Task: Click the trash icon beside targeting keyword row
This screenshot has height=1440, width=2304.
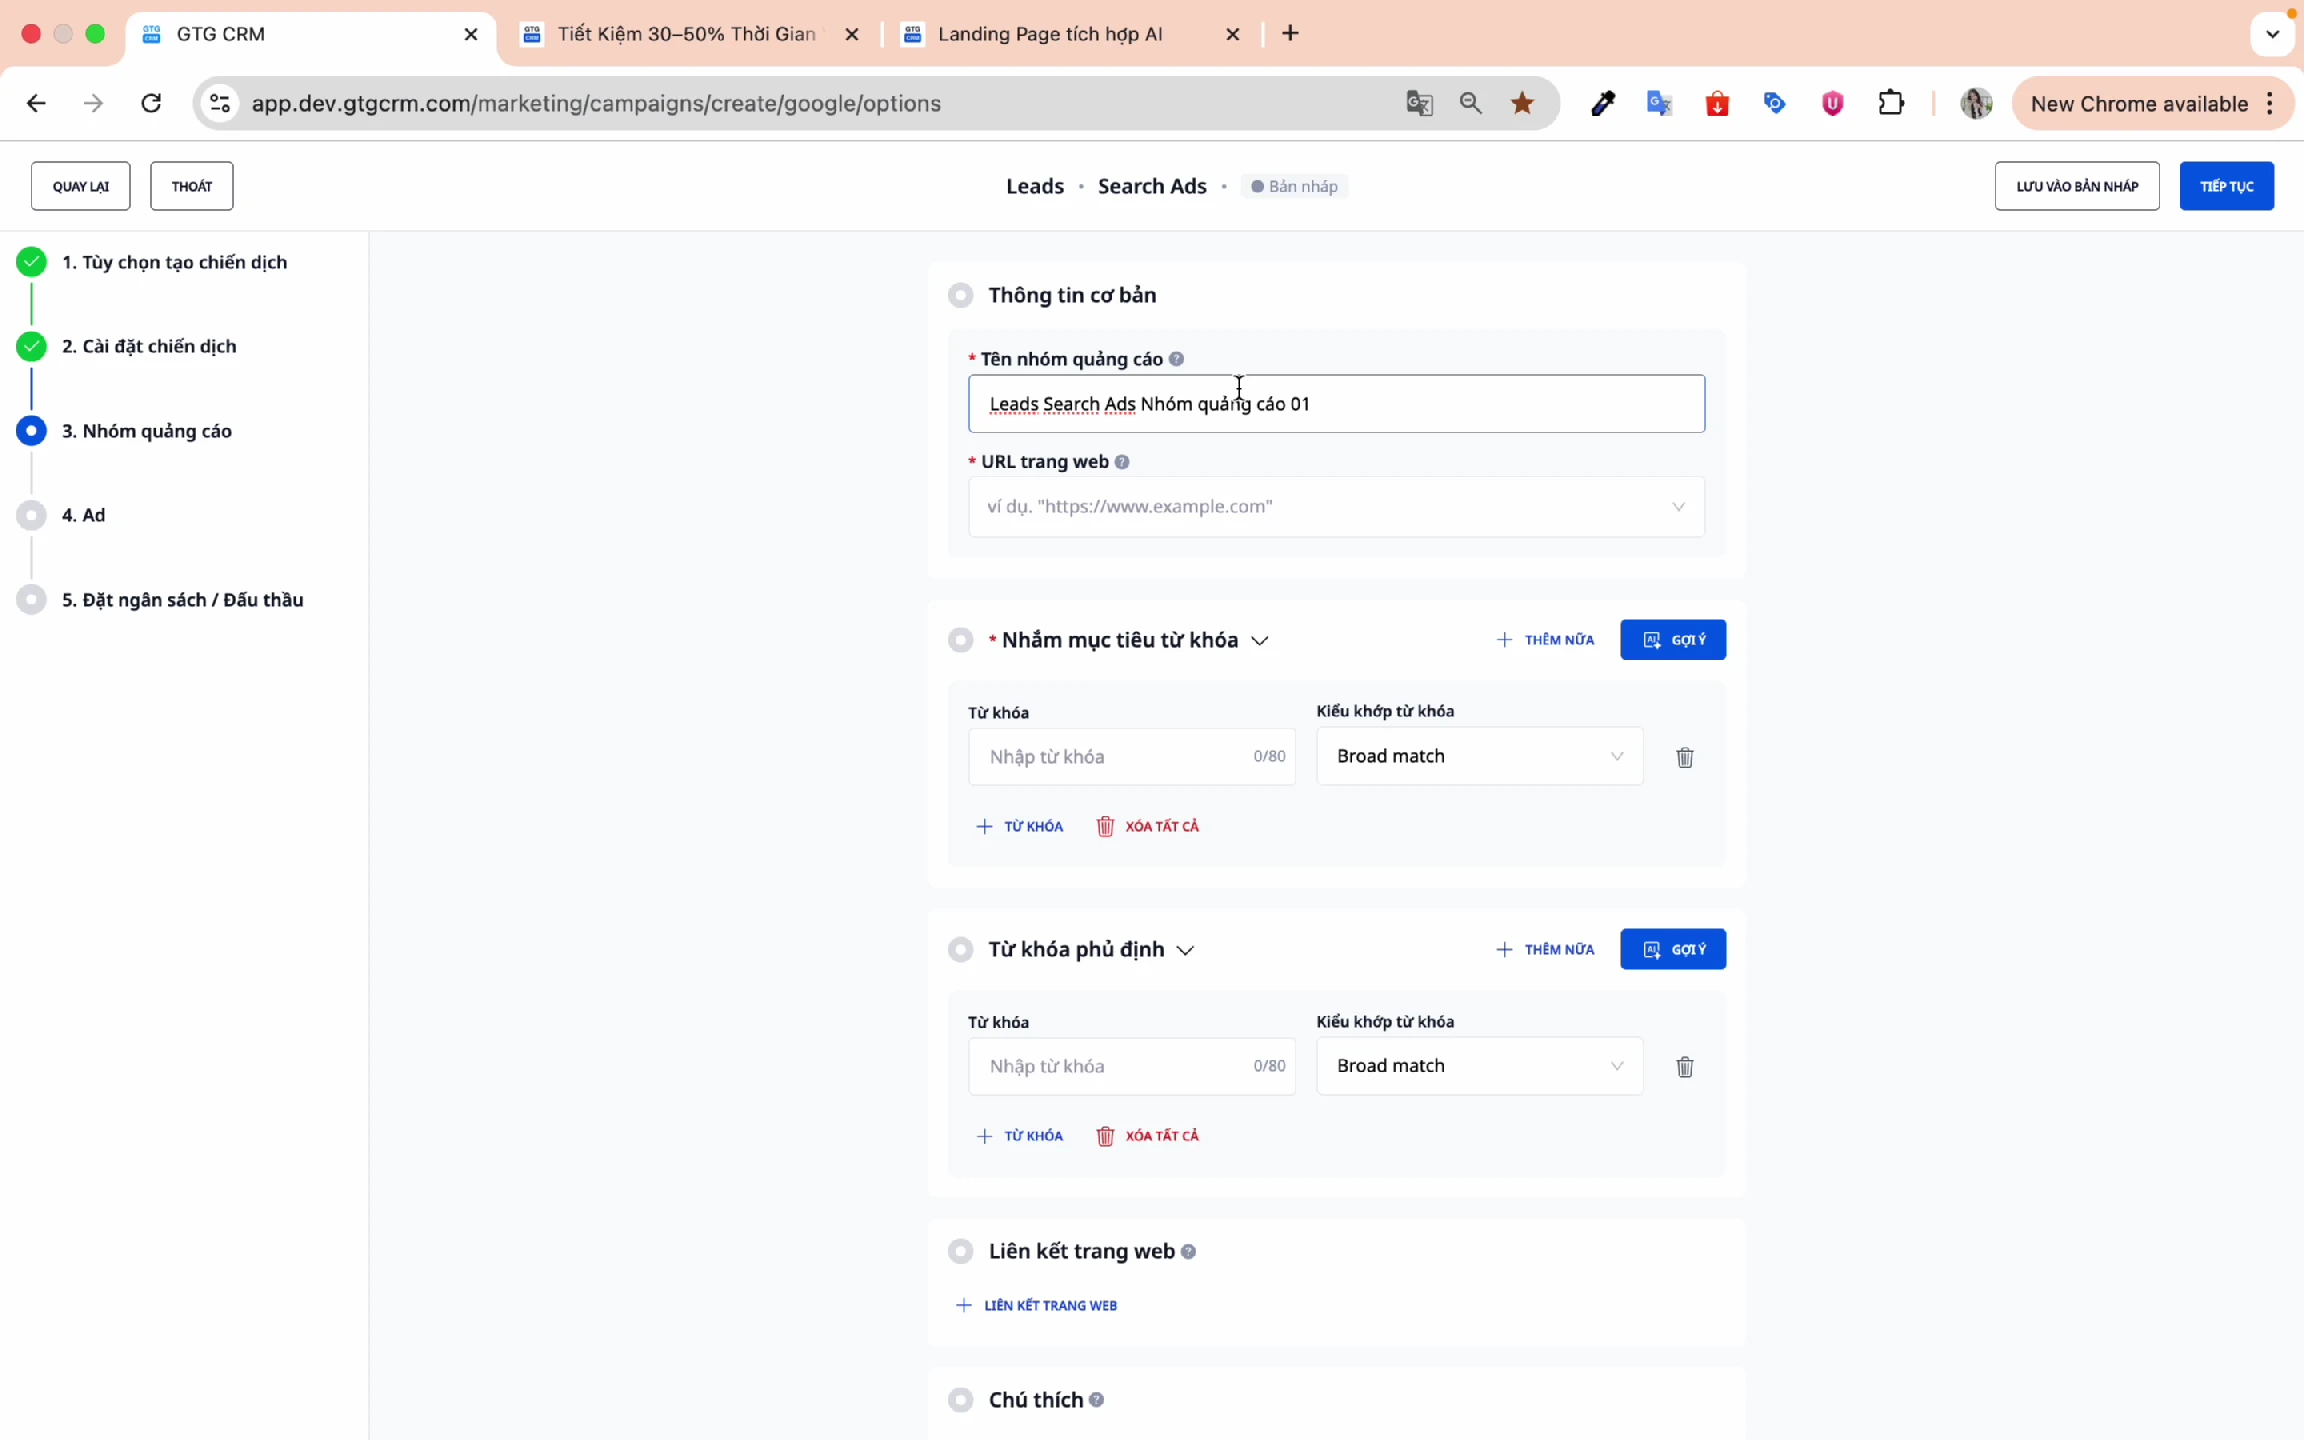Action: click(1684, 757)
